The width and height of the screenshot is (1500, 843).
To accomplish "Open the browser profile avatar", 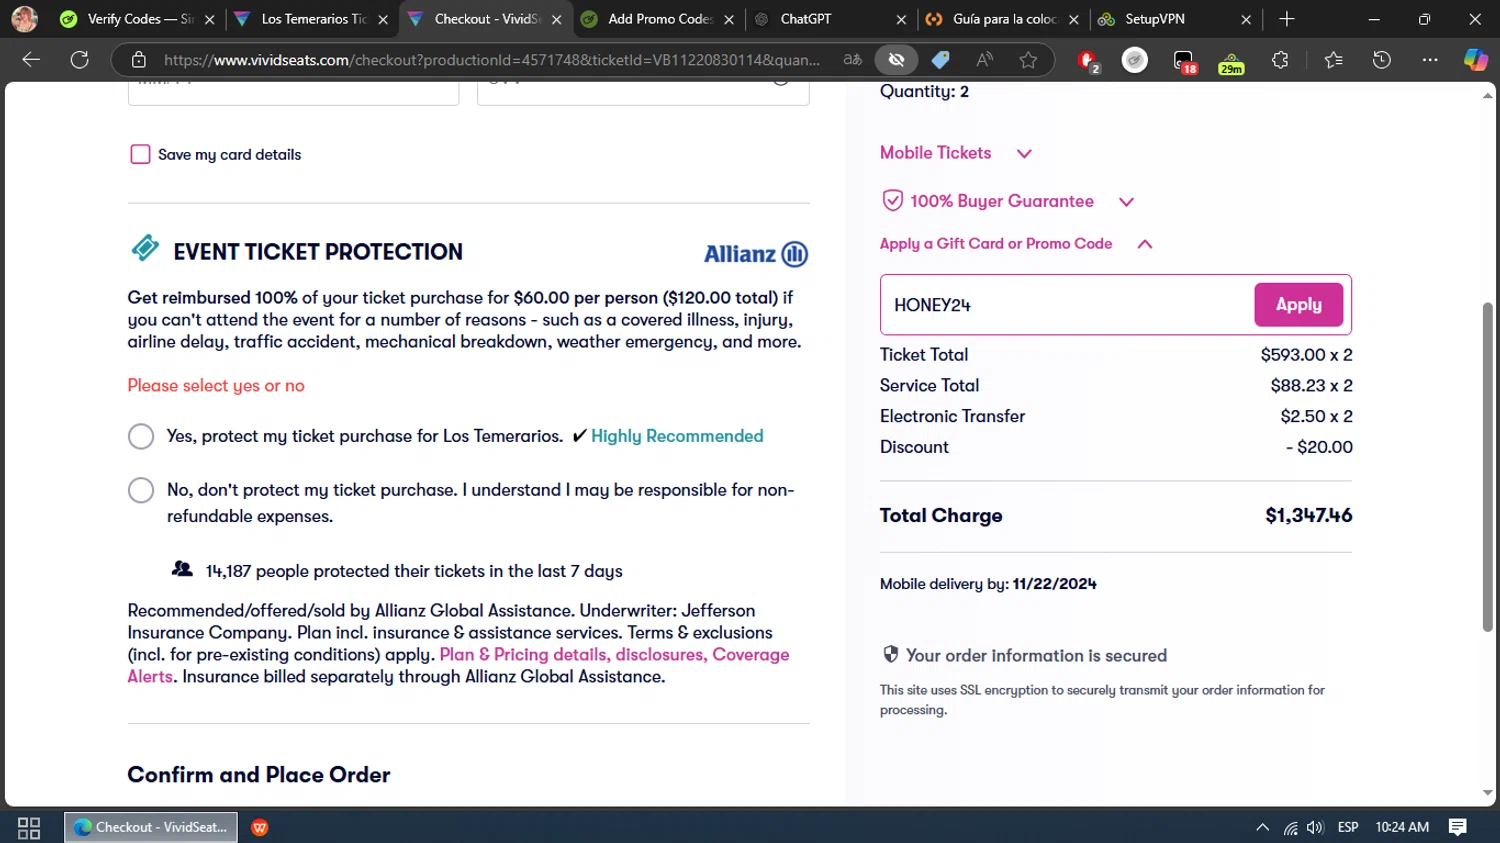I will pyautogui.click(x=24, y=18).
